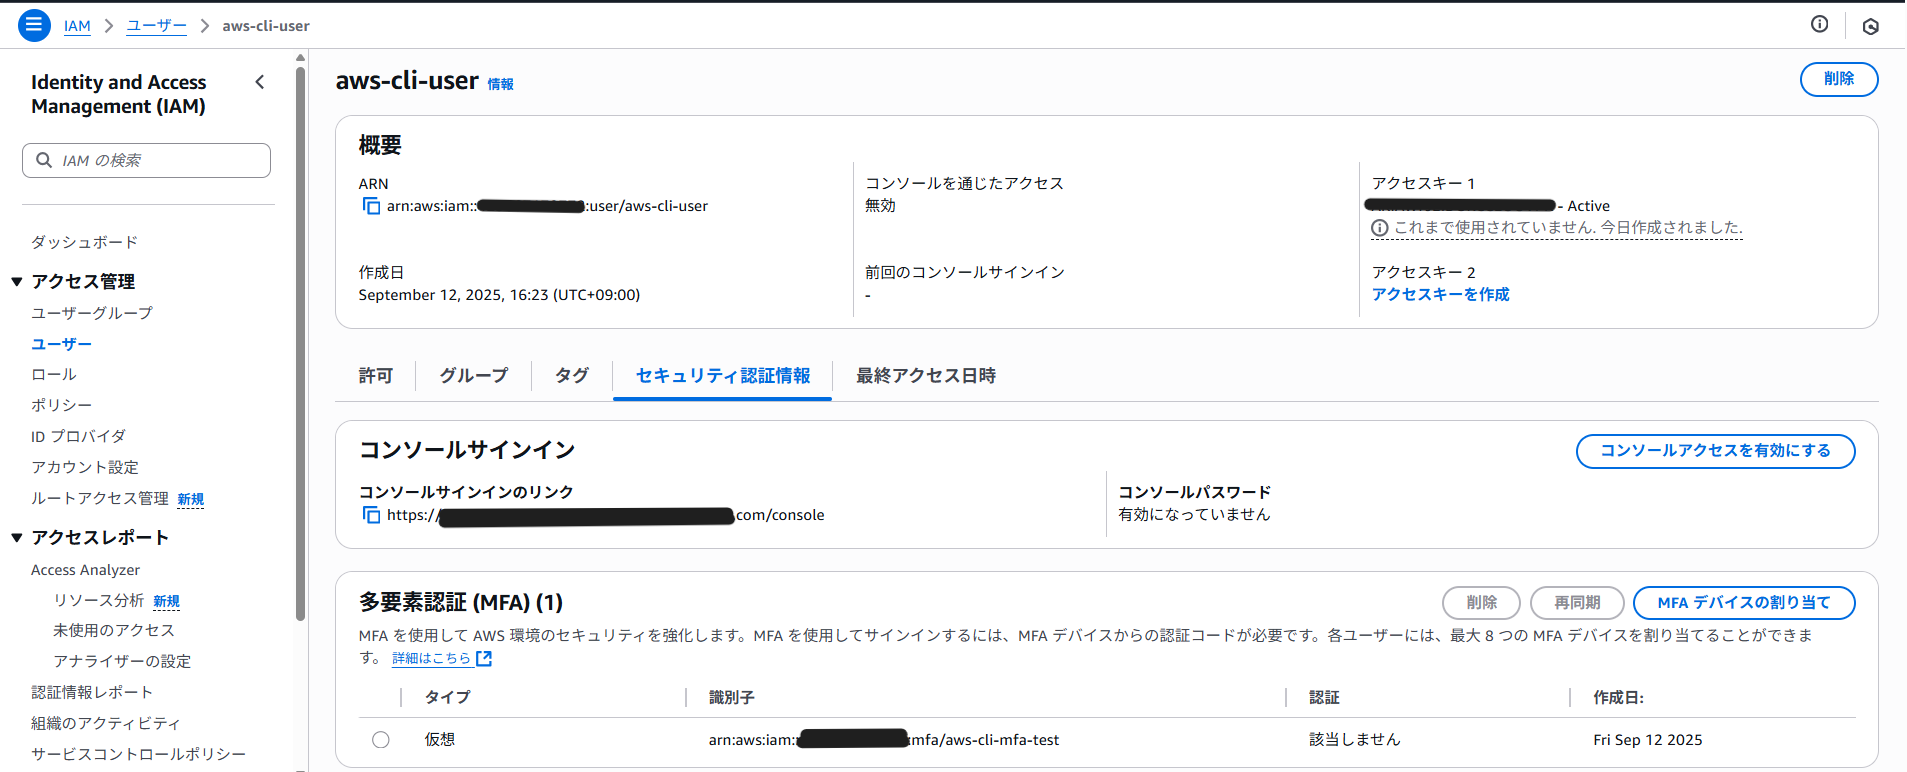The image size is (1907, 772).
Task: Click the MFA section 削除 button
Action: pyautogui.click(x=1482, y=603)
